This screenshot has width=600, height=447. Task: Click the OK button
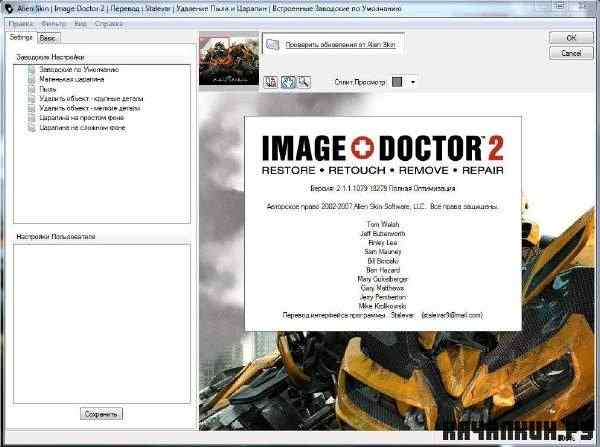coord(571,38)
